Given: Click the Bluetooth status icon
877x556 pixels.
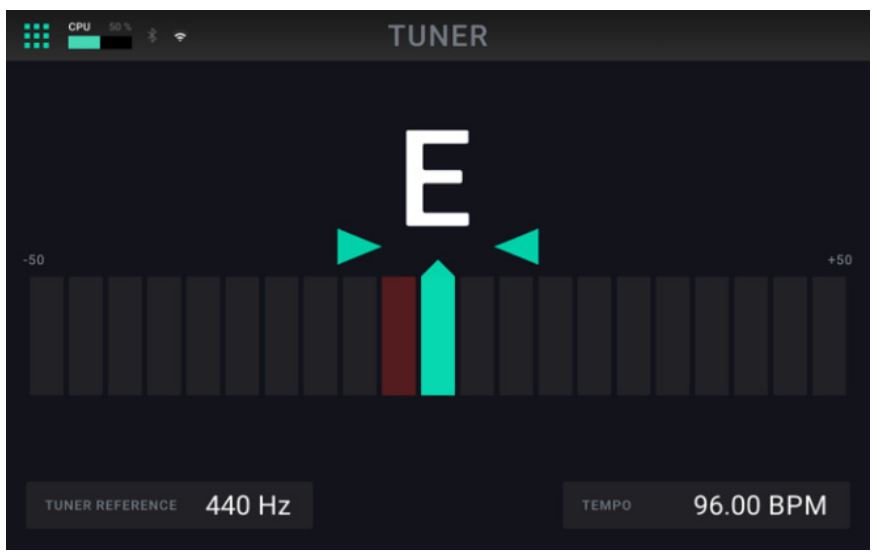Looking at the screenshot, I should click(152, 36).
